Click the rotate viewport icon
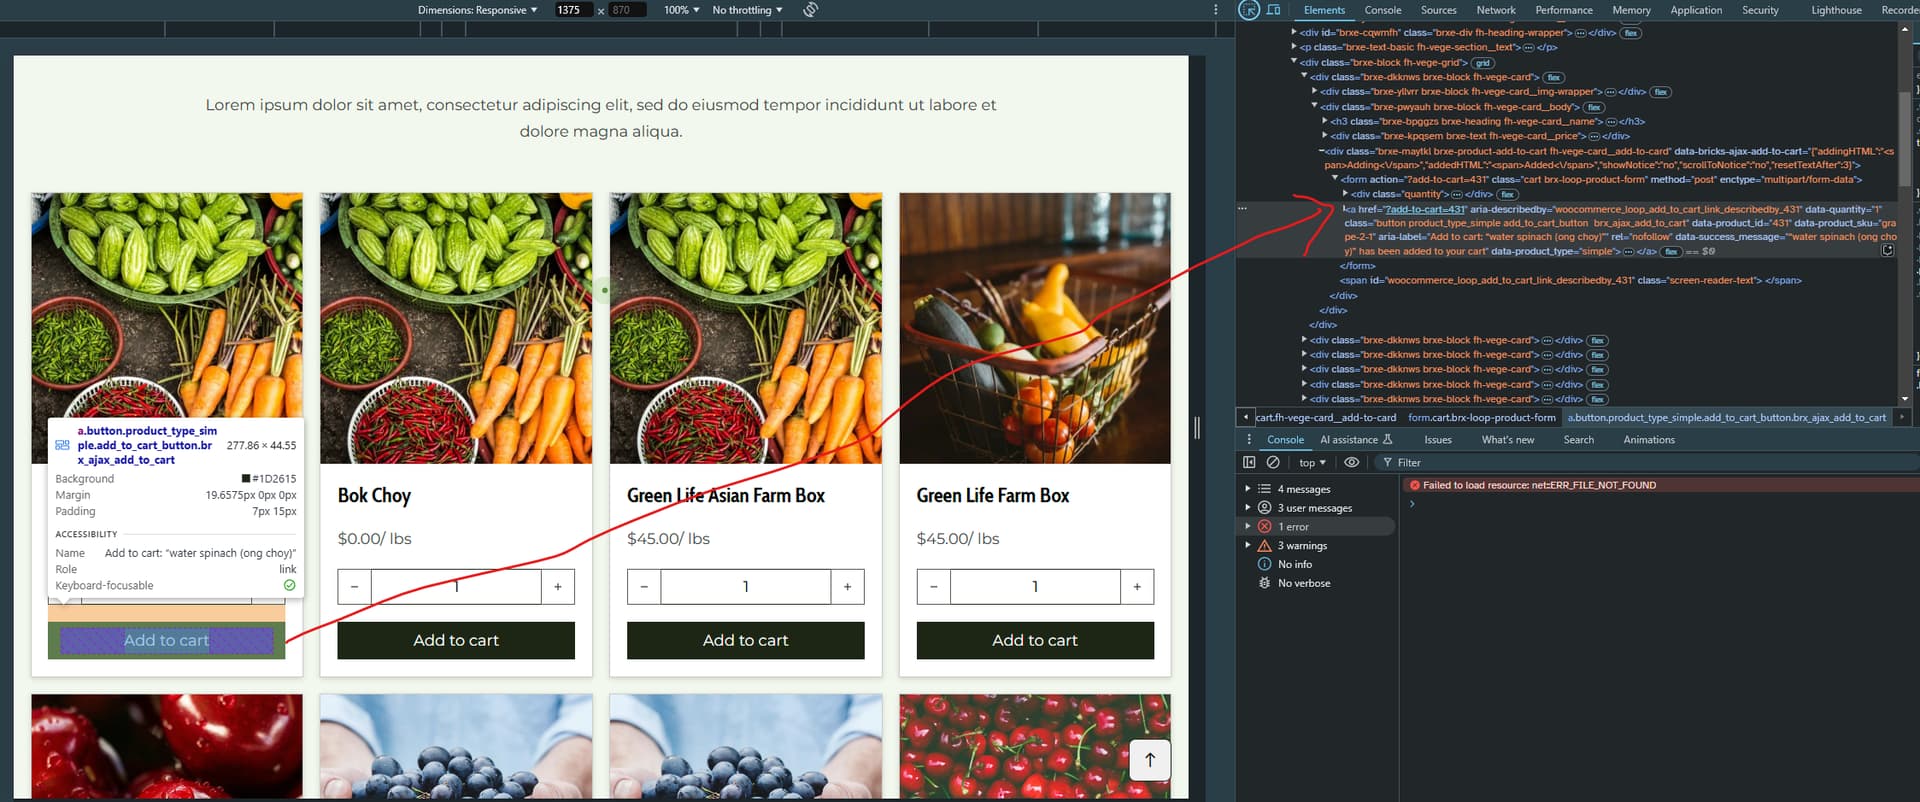The width and height of the screenshot is (1920, 802). (x=811, y=10)
